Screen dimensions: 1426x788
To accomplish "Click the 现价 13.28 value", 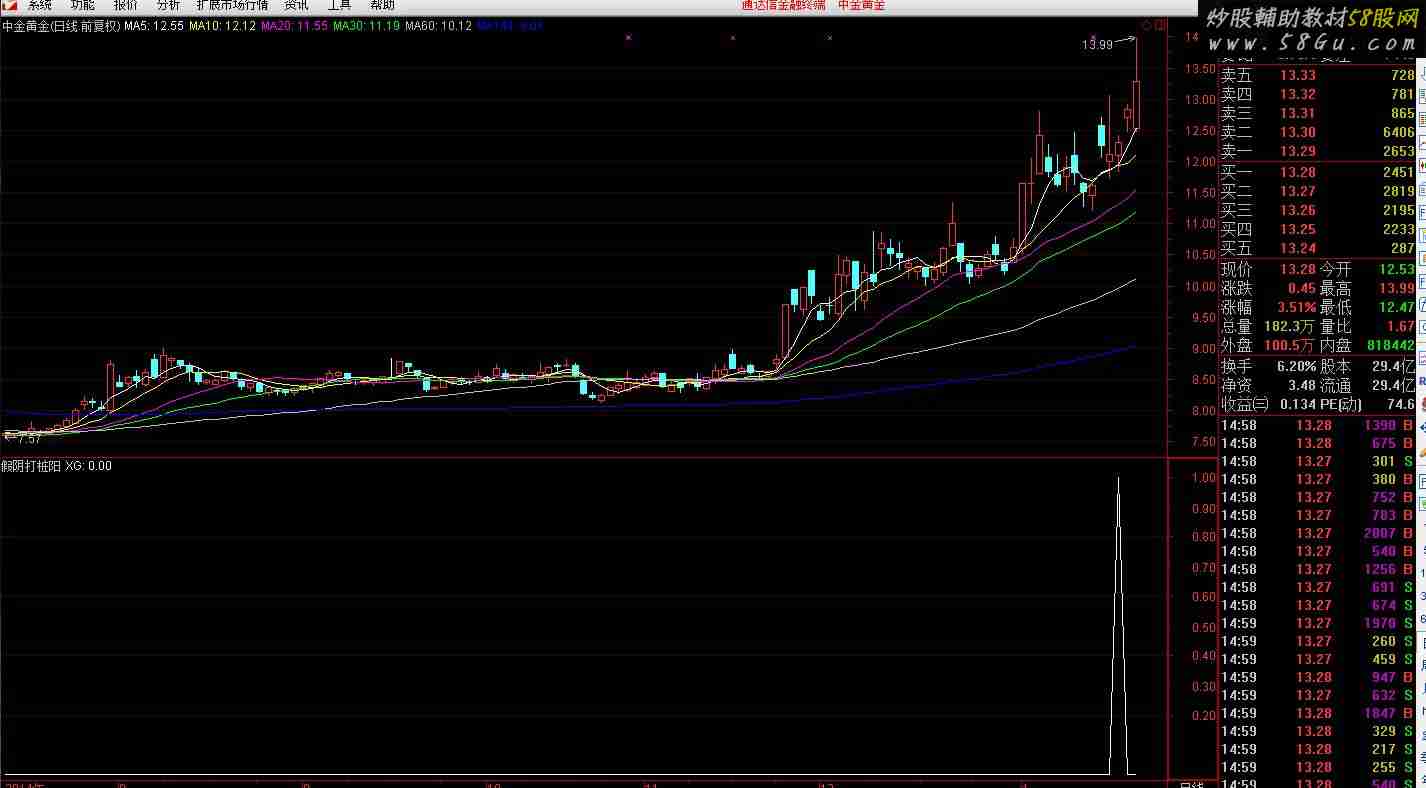I will (1297, 269).
